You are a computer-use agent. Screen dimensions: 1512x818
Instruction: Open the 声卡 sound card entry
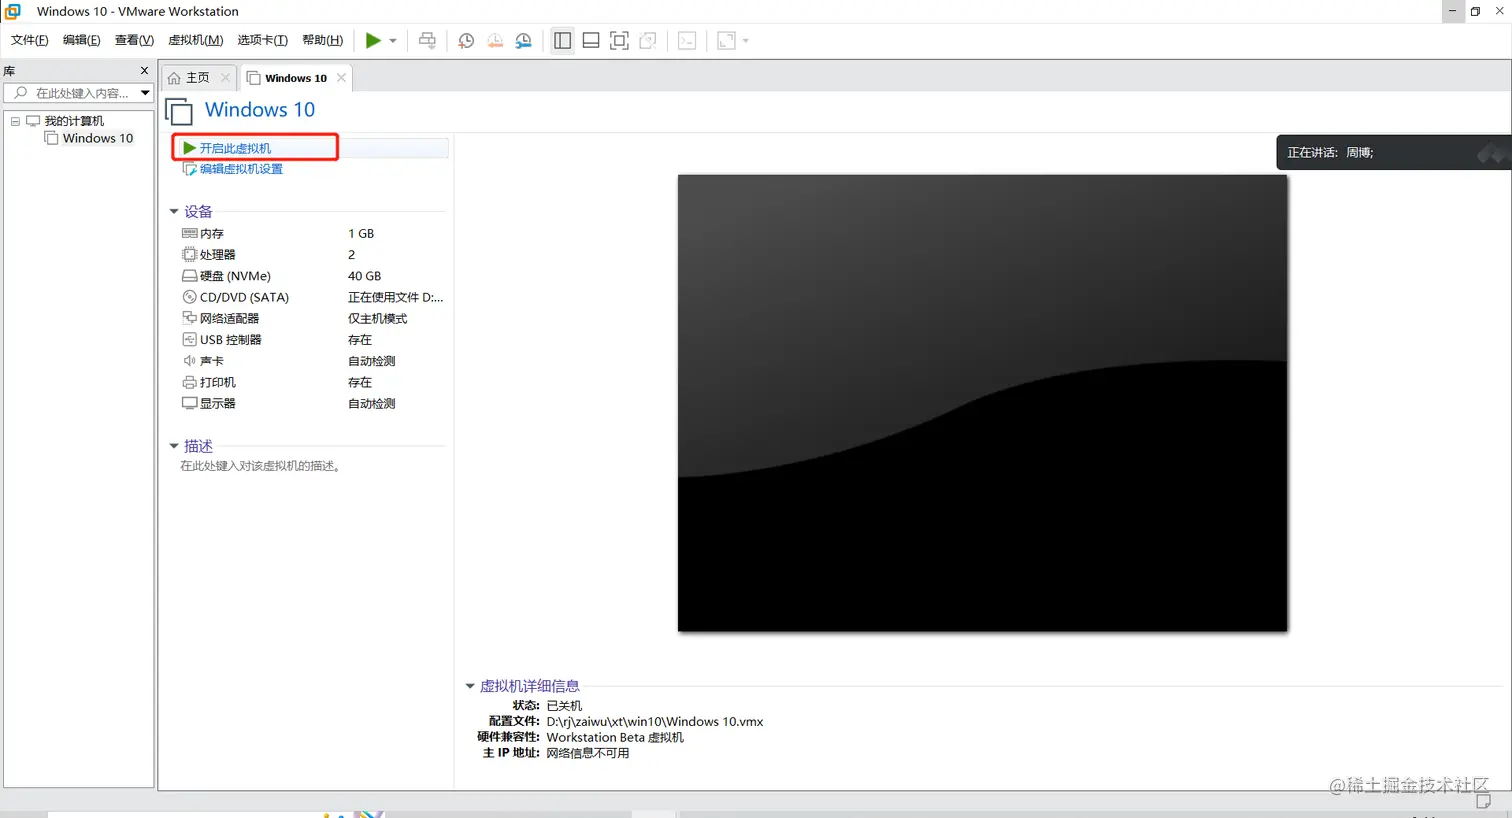[x=212, y=361]
